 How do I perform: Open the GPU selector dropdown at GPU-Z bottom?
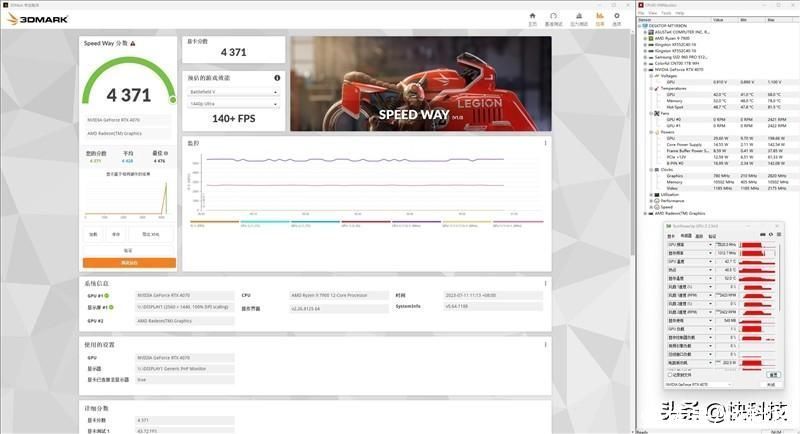tap(699, 385)
